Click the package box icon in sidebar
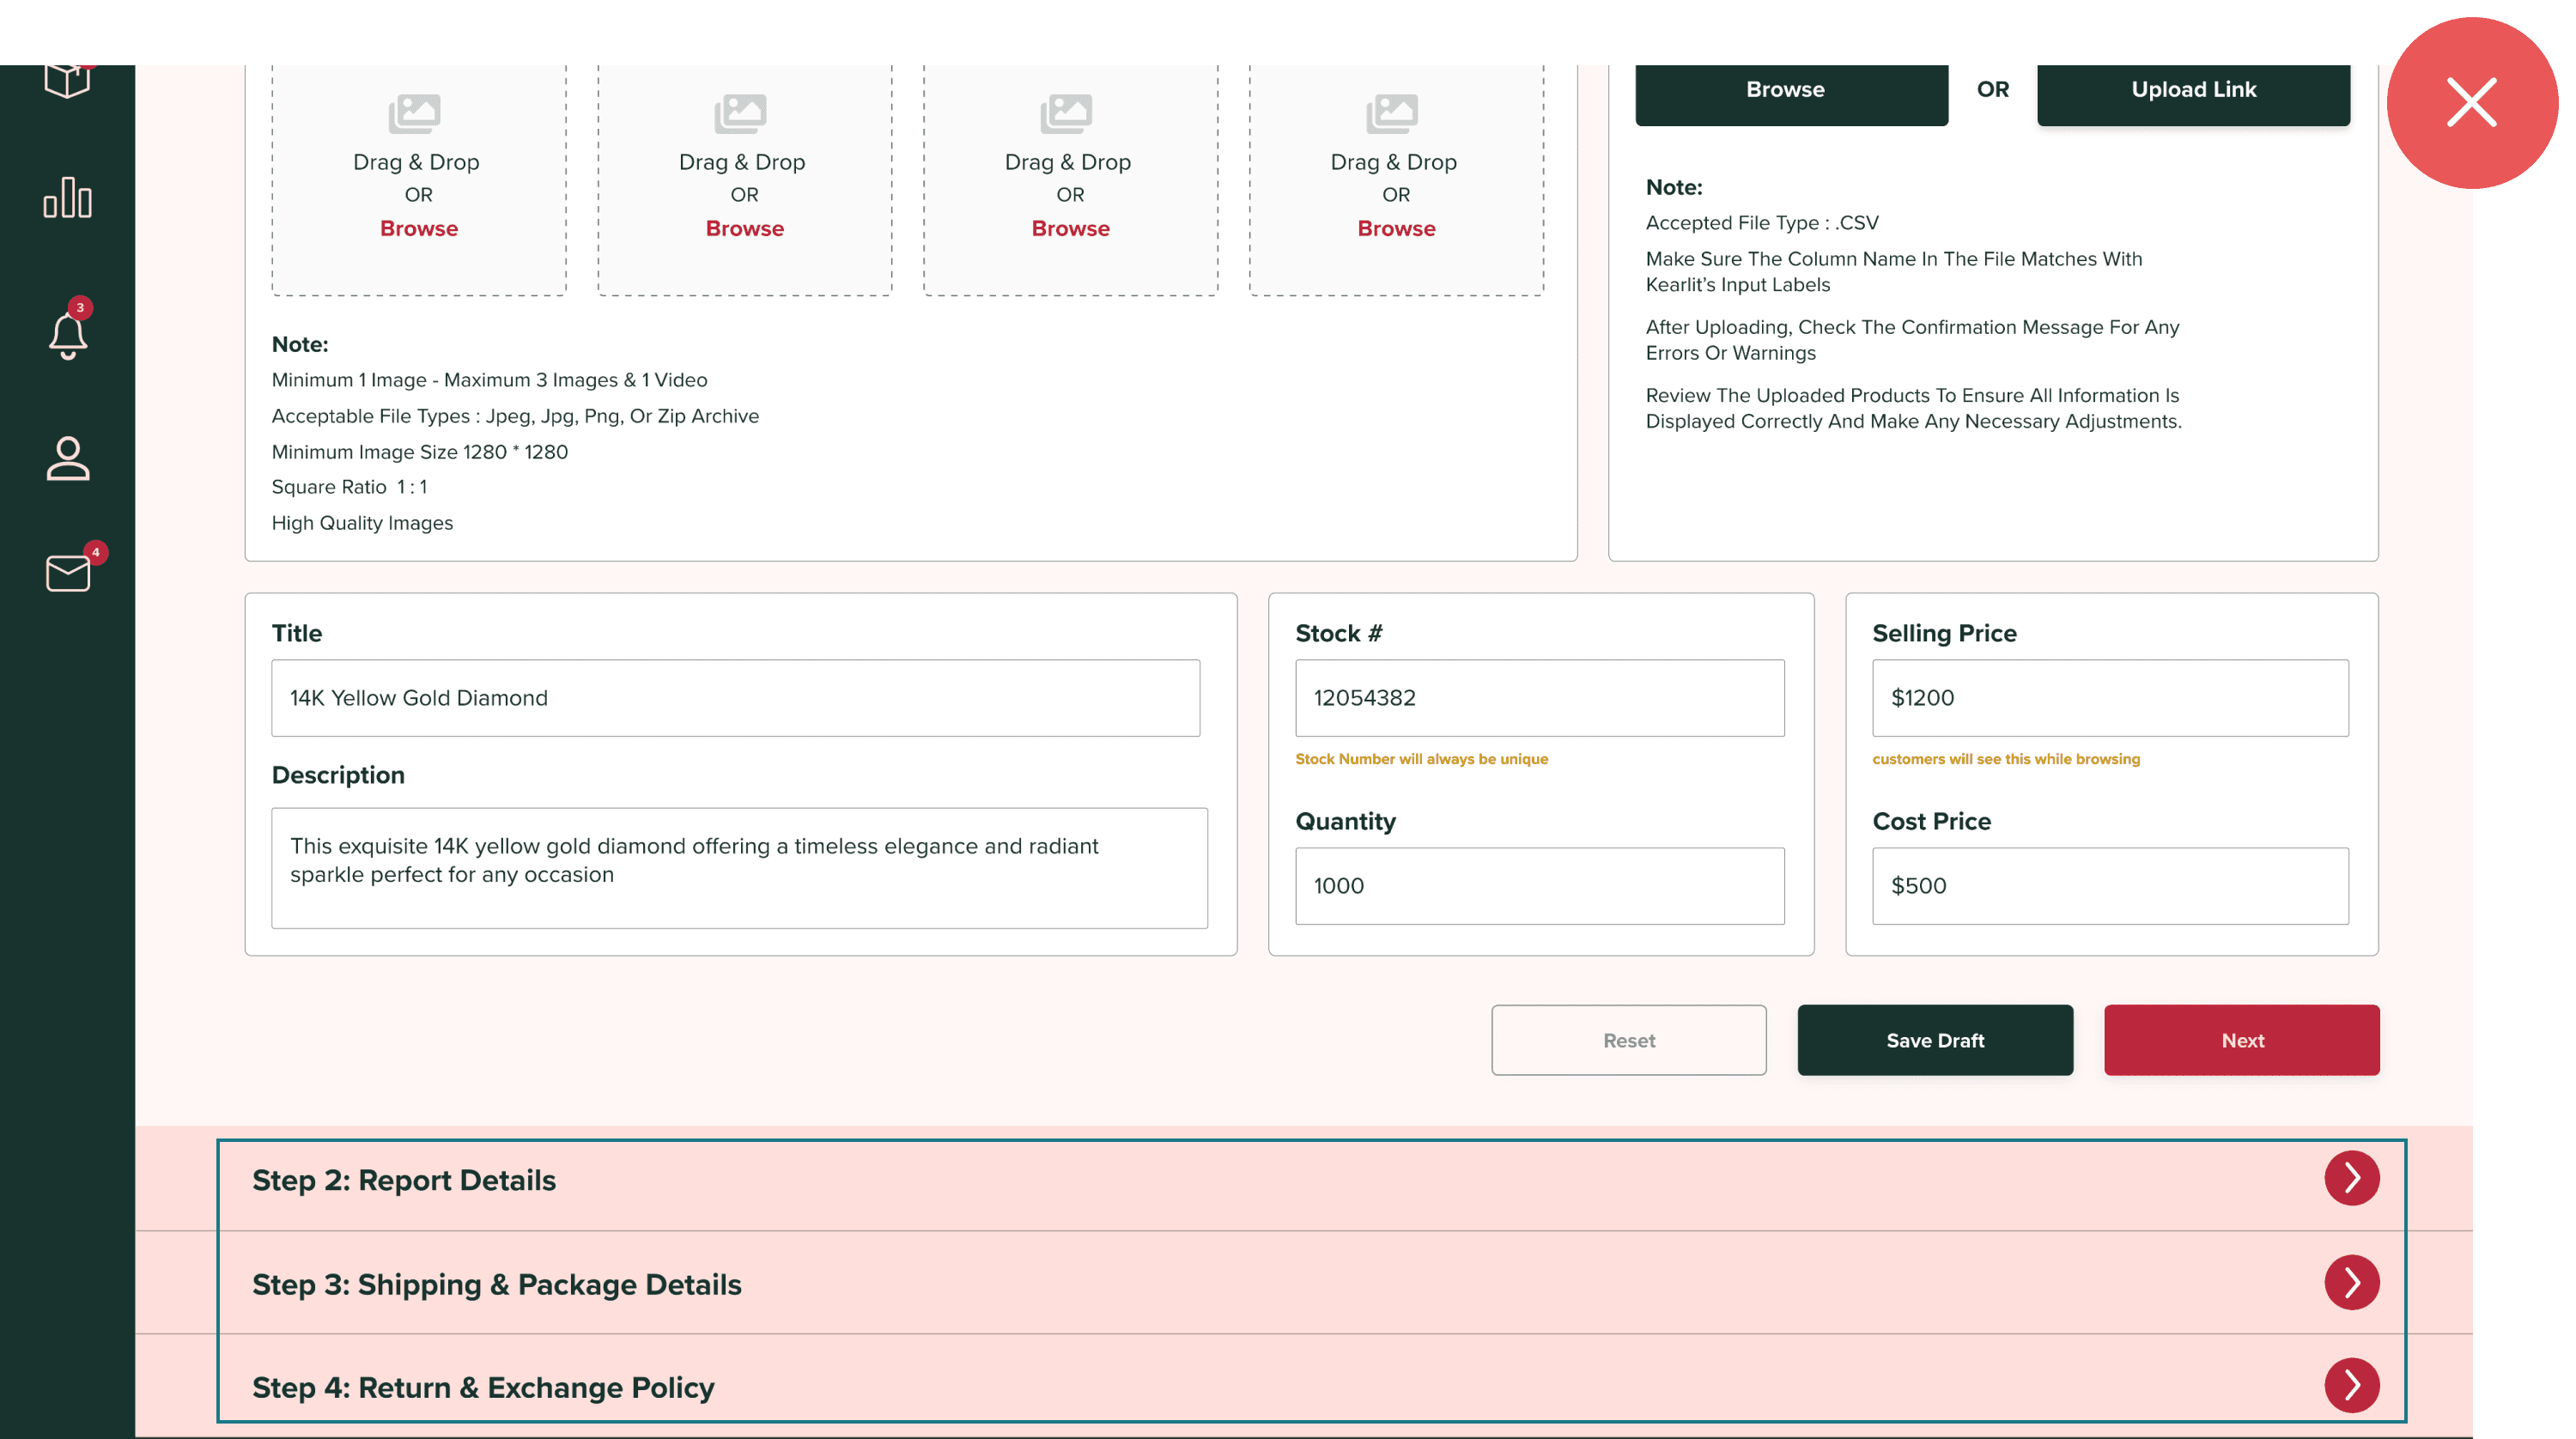 point(67,80)
